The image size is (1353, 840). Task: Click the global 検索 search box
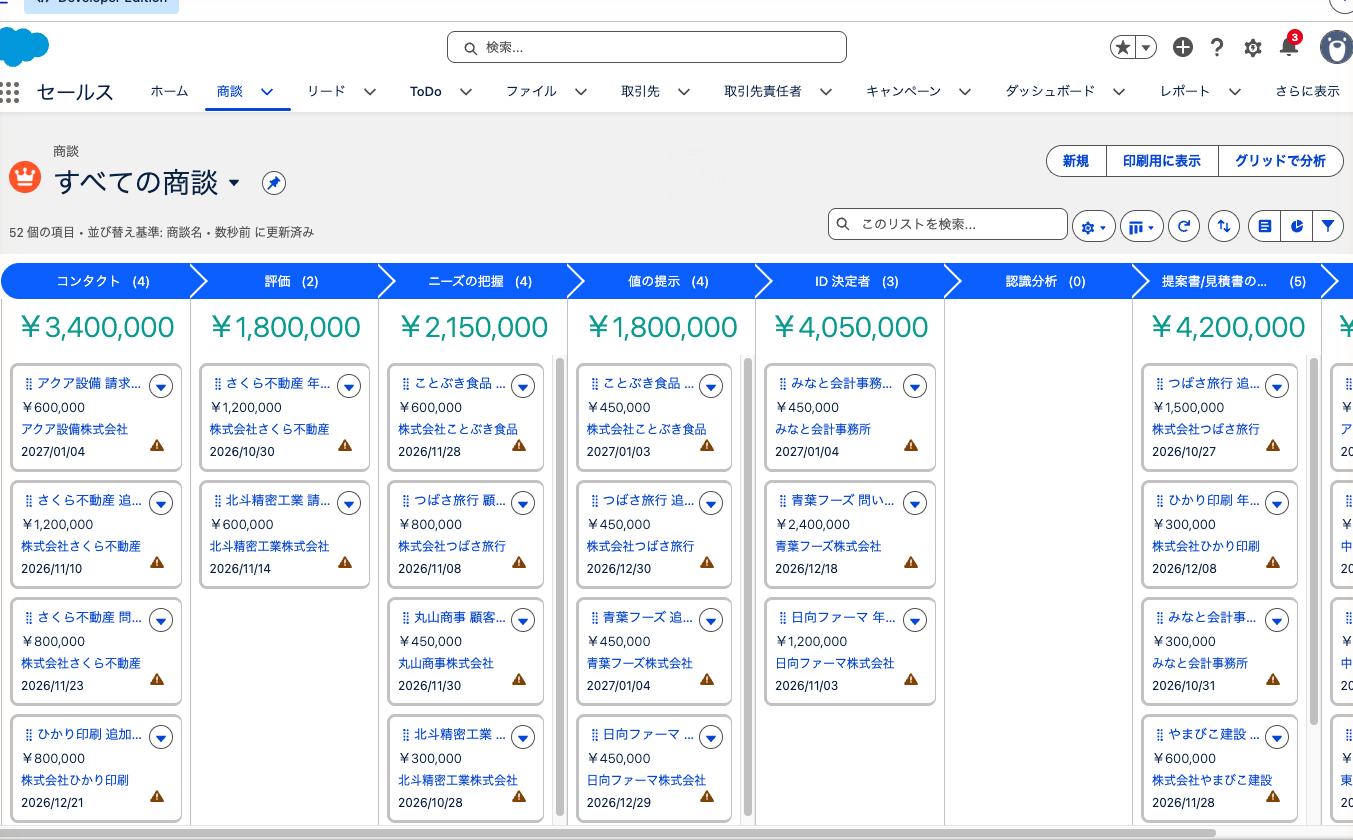646,47
